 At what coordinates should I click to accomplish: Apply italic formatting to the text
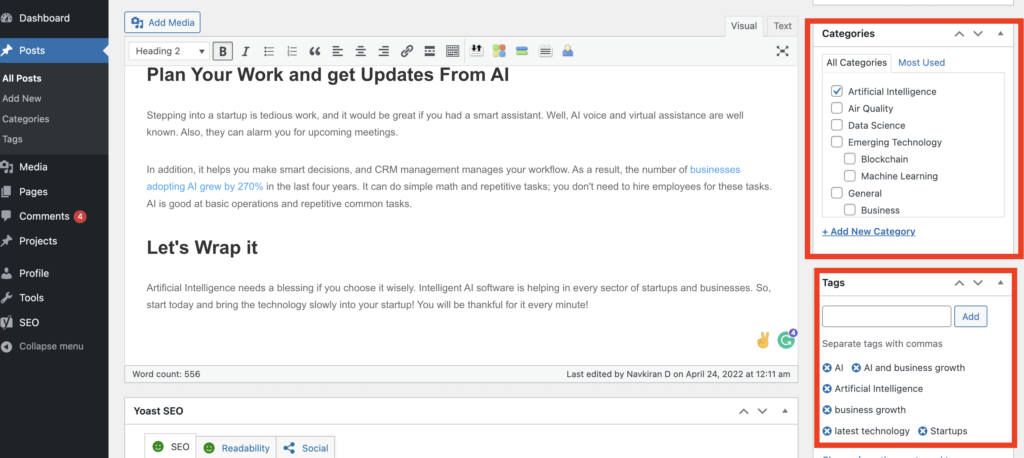coord(245,51)
